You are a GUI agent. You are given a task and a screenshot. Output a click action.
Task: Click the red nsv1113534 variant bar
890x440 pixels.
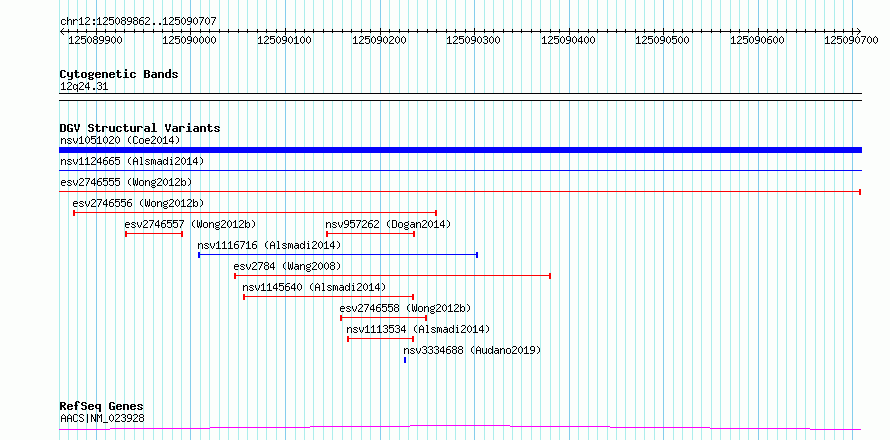point(381,339)
